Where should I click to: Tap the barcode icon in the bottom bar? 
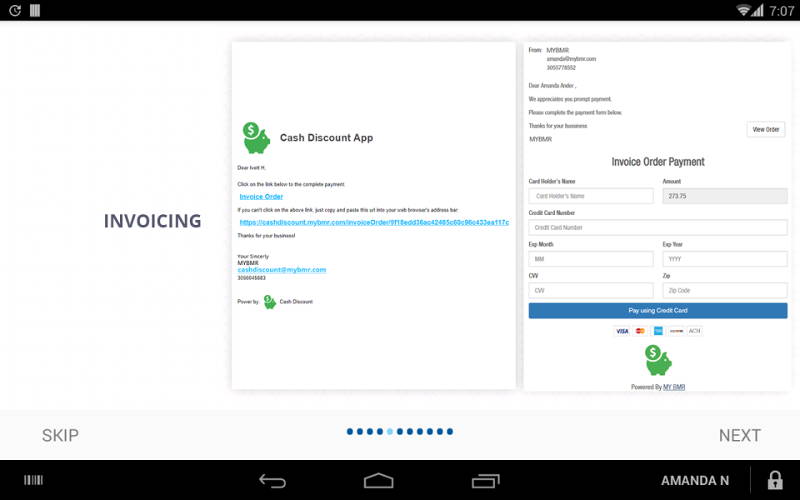coord(34,480)
